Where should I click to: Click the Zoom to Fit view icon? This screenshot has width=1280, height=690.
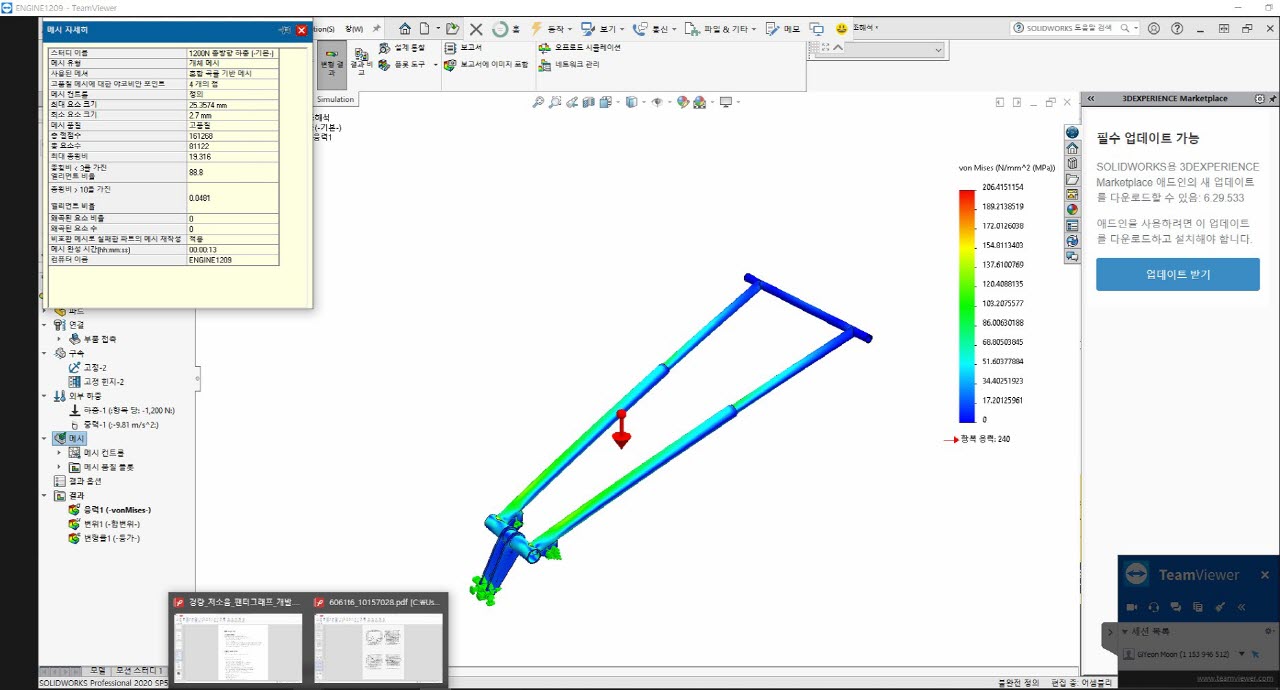[x=538, y=102]
